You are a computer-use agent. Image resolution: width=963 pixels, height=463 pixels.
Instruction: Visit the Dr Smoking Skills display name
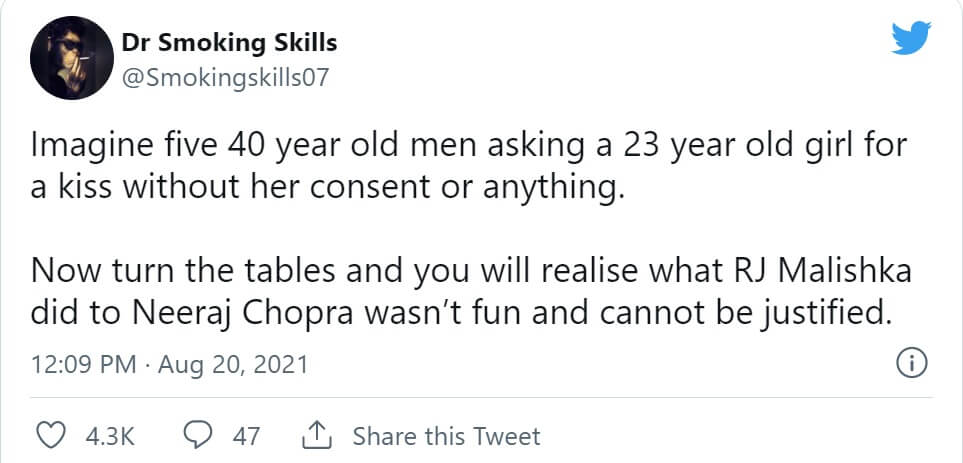point(228,42)
